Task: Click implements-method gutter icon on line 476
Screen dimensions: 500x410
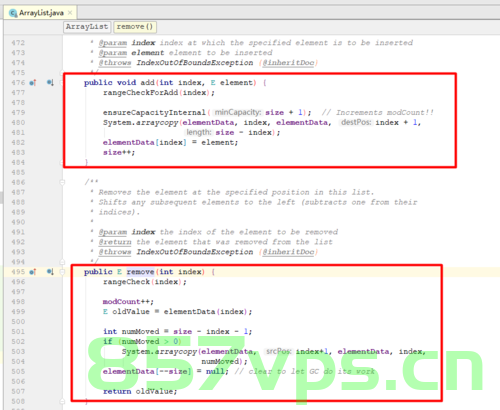Action: tap(33, 82)
